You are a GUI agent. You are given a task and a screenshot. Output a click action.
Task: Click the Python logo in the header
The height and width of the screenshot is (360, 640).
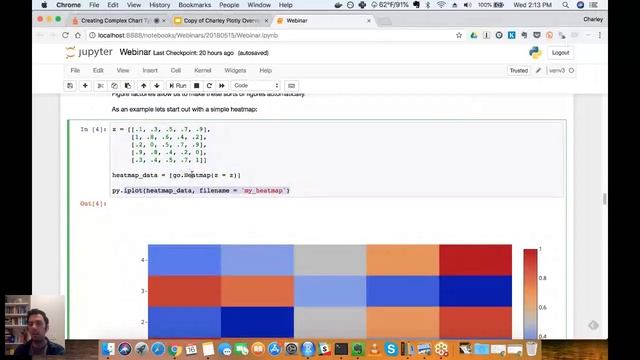tap(535, 53)
